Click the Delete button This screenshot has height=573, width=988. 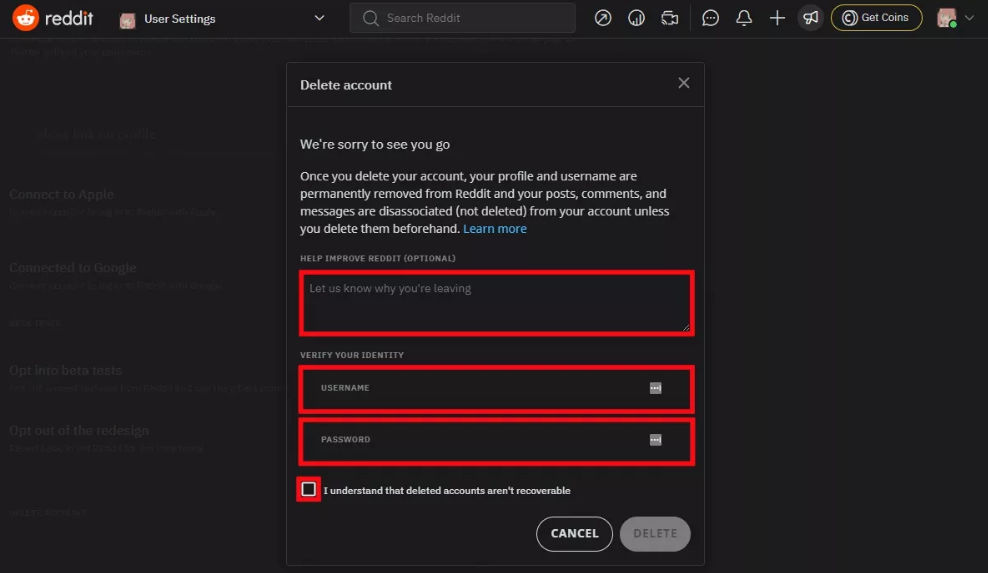click(655, 534)
